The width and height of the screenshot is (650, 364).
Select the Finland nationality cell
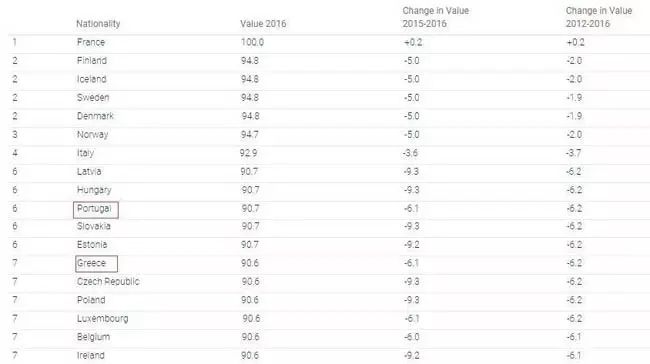point(92,61)
